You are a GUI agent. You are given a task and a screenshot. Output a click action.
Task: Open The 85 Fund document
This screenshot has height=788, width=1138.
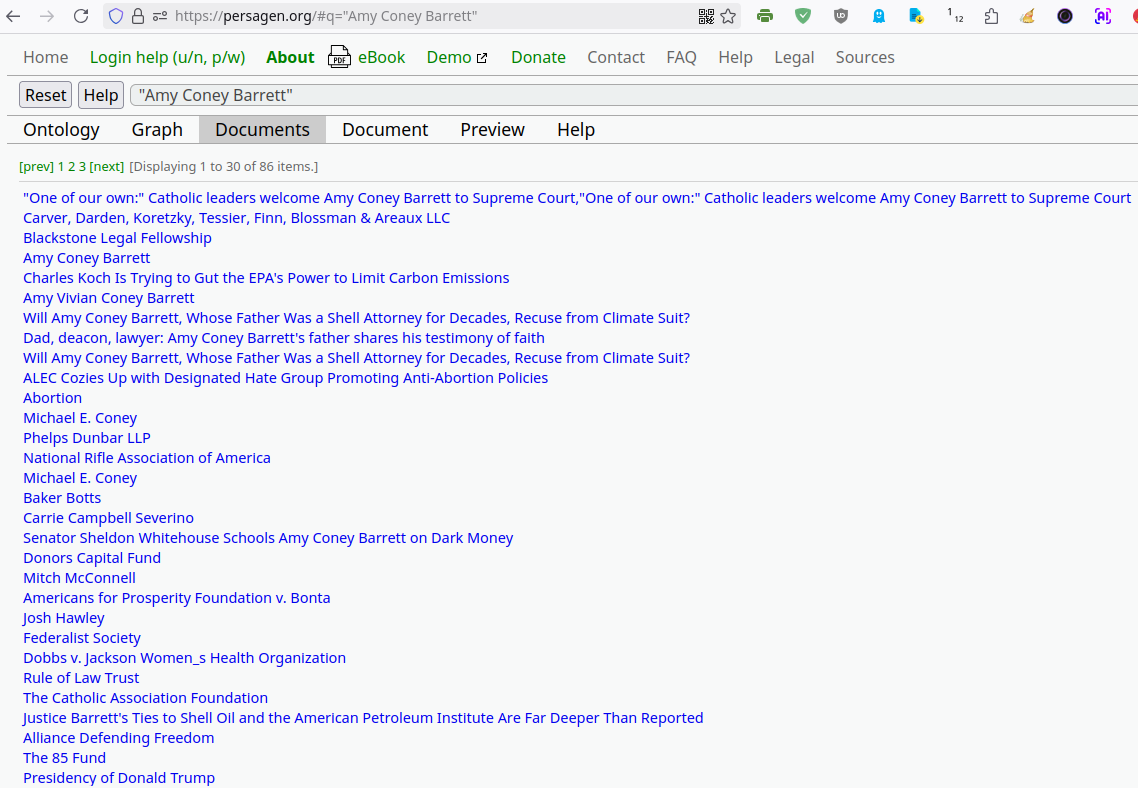[x=65, y=758]
